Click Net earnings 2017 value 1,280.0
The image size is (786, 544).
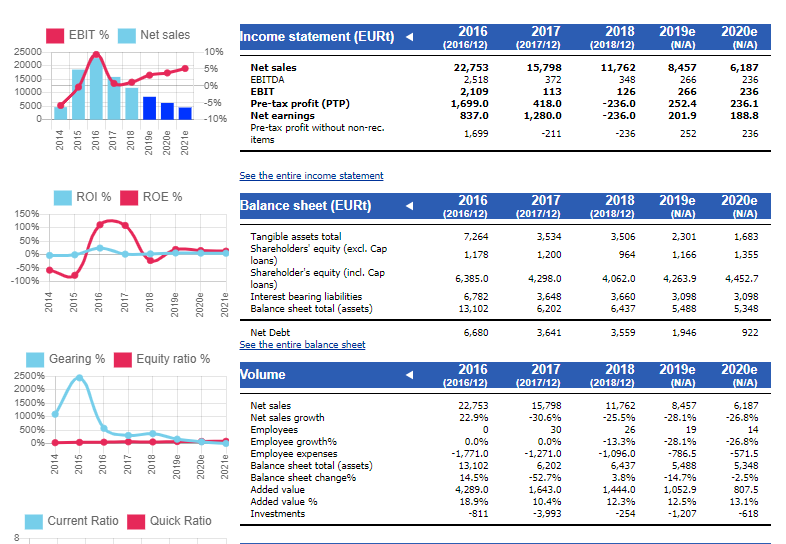coord(542,116)
